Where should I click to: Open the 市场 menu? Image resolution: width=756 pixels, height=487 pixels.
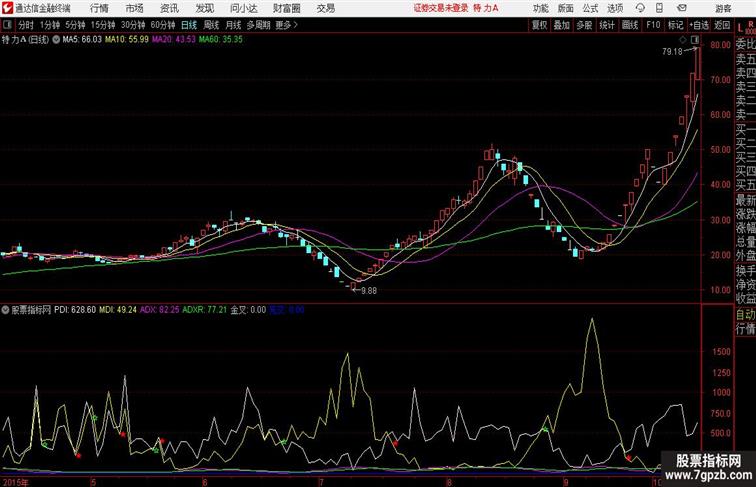tap(135, 8)
